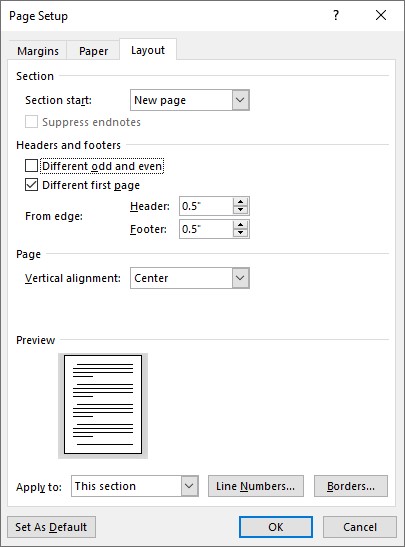
Task: Click the page preview thumbnail
Action: point(103,405)
